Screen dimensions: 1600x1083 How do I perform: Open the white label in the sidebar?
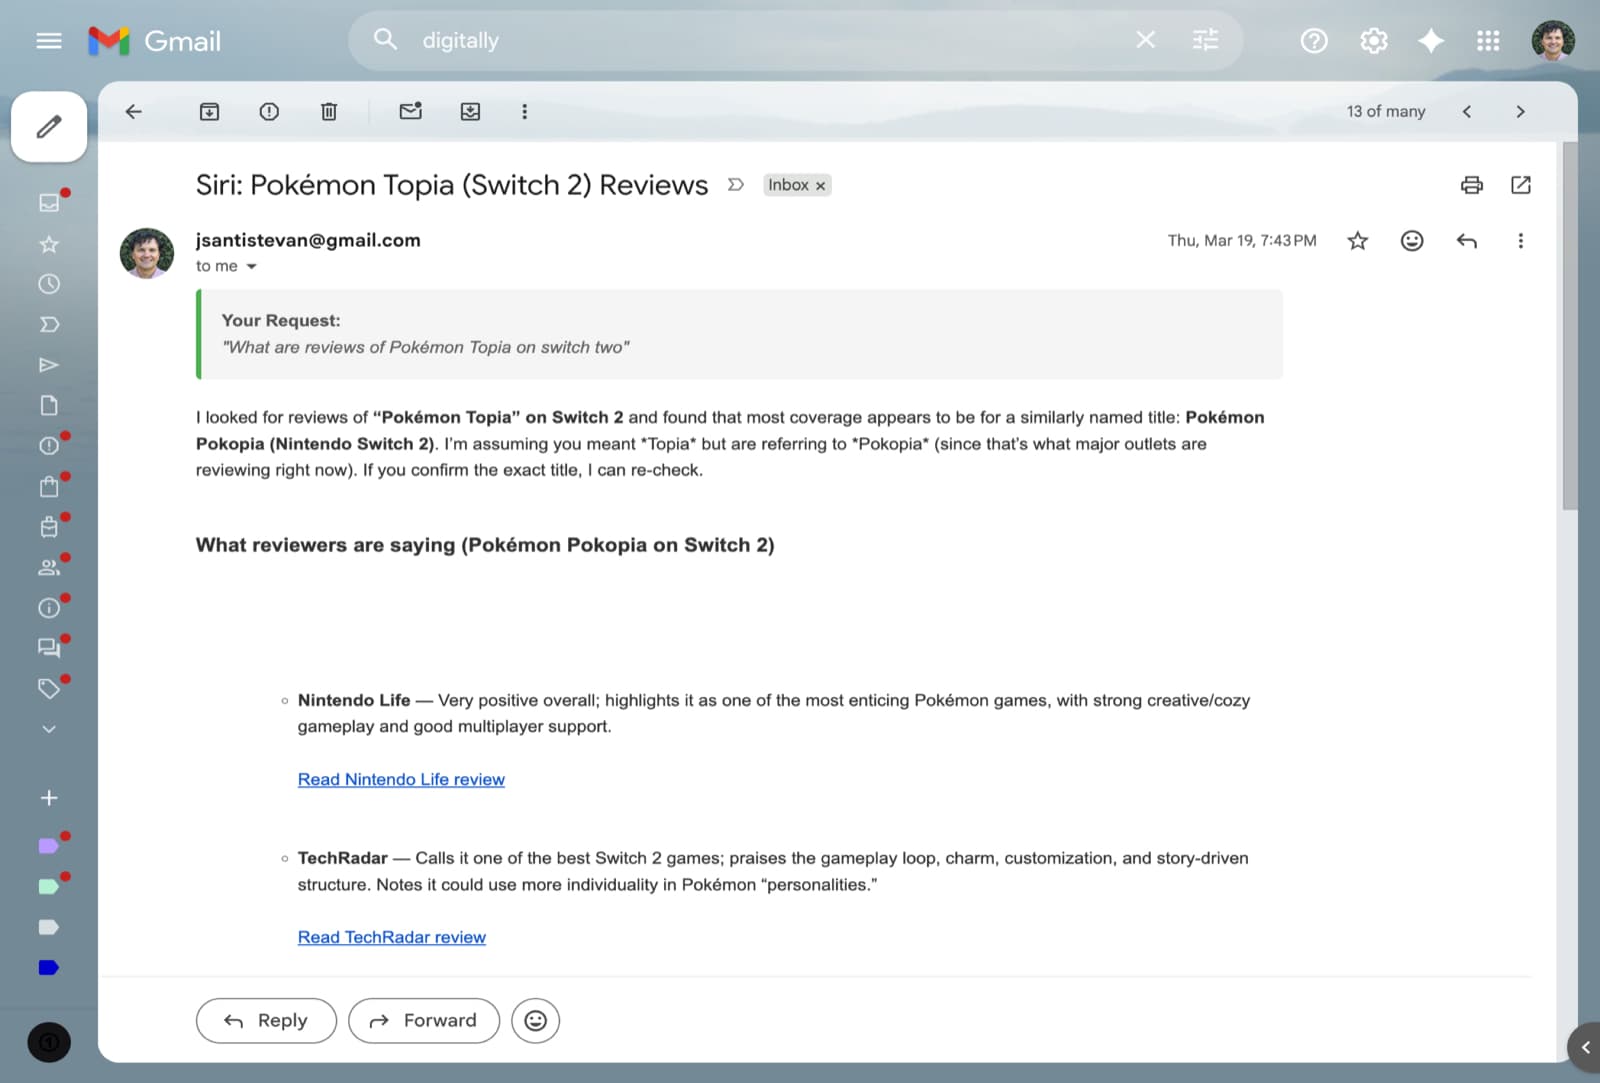coord(49,927)
